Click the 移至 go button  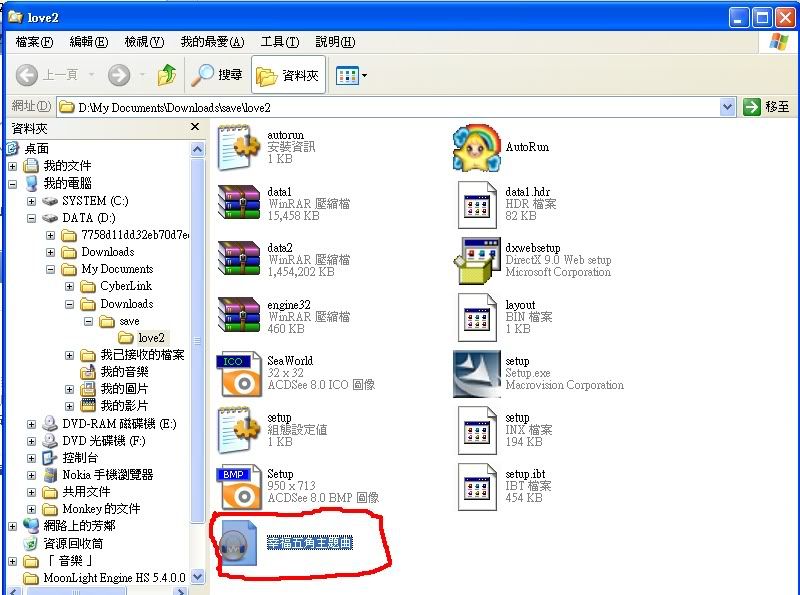[766, 107]
